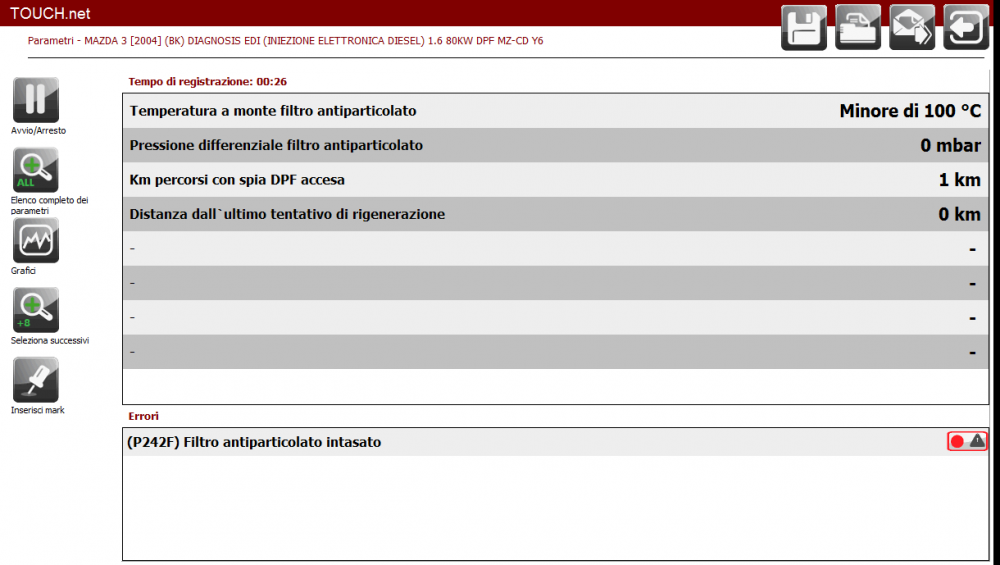Click the Seleziona successivi +8 icon
The width and height of the screenshot is (1000, 565).
(x=36, y=310)
